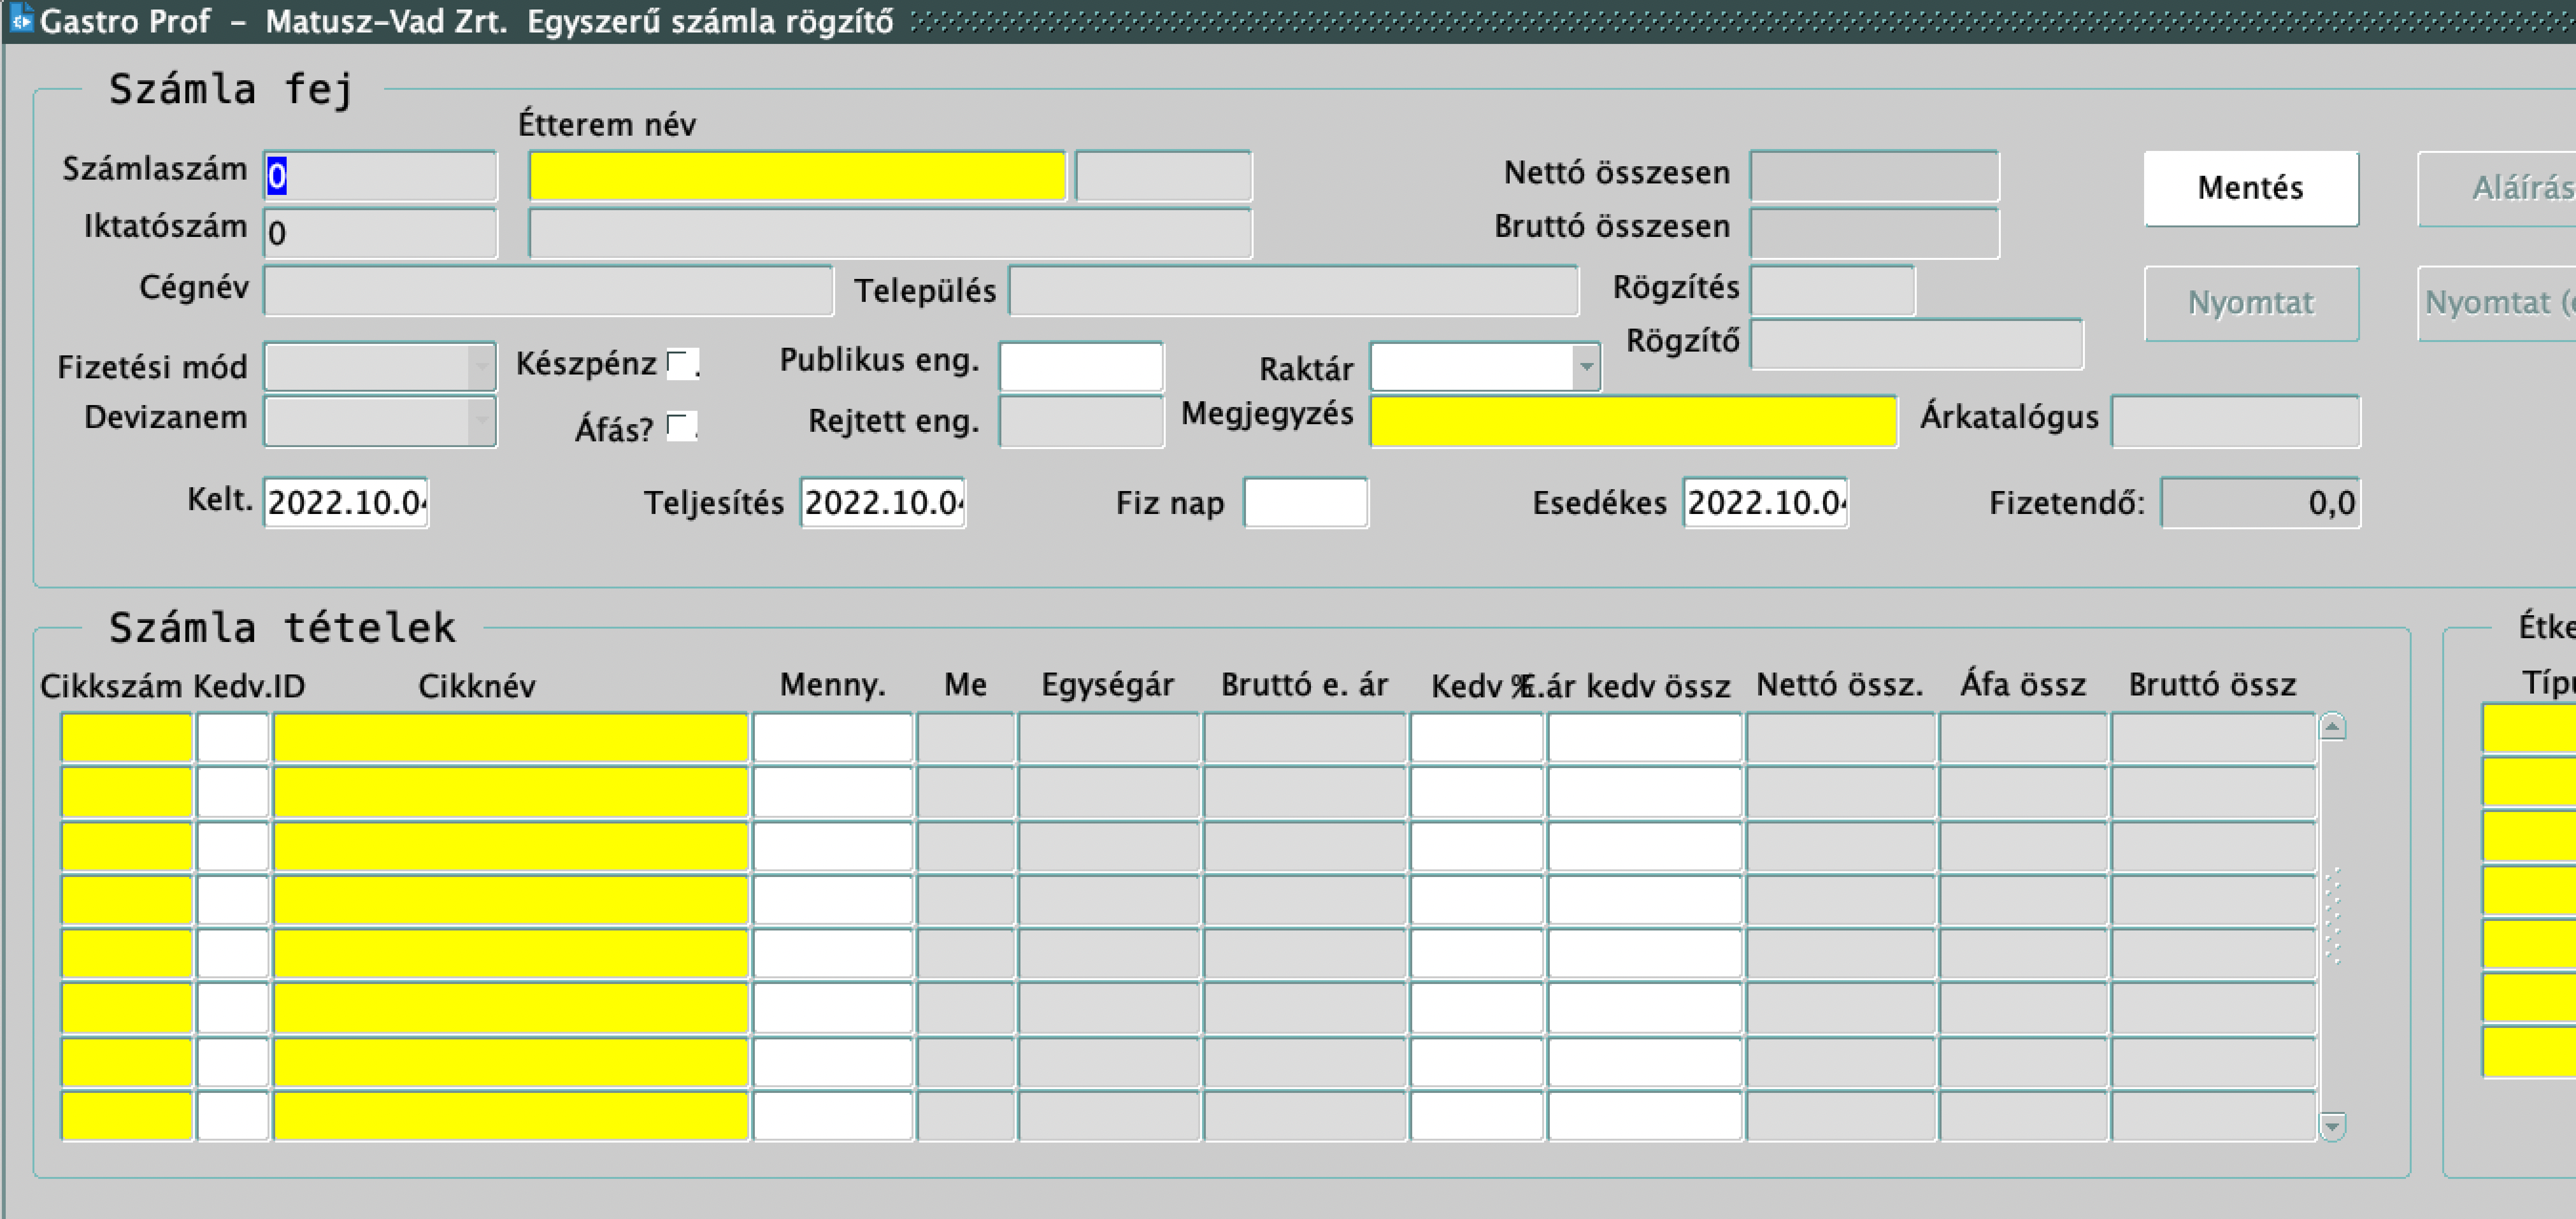2576x1219 pixels.
Task: Open the Raktár dropdown
Action: pos(1485,367)
